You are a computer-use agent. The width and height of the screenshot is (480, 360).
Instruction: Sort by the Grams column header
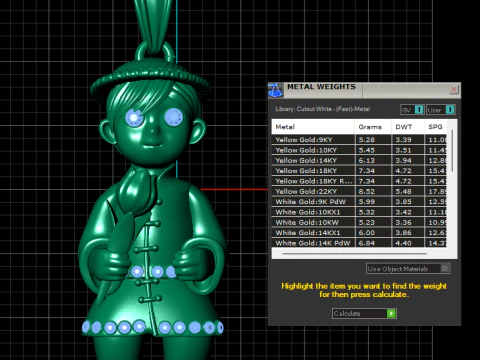click(x=373, y=127)
